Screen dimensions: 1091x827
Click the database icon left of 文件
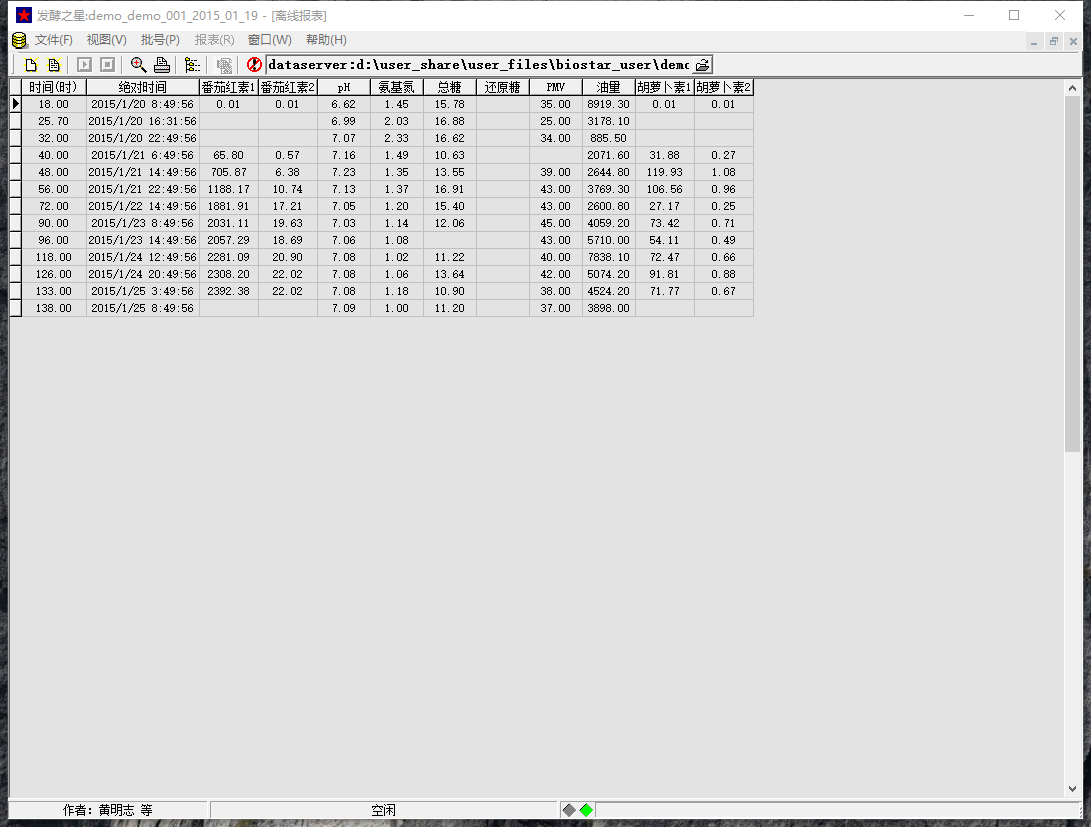click(19, 40)
